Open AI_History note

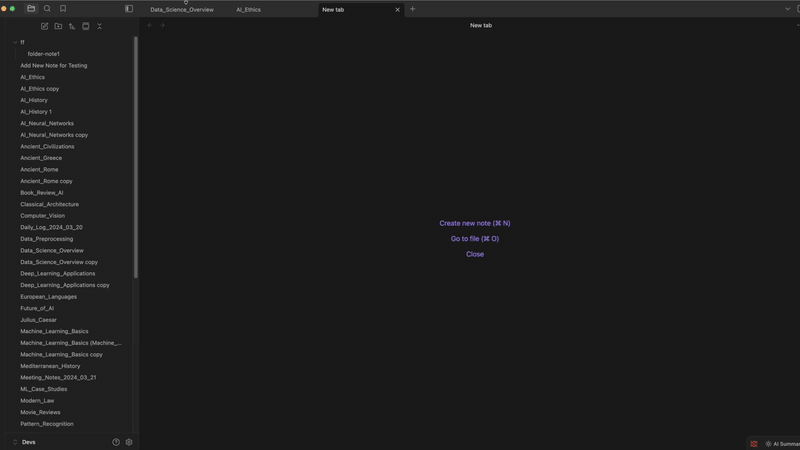click(34, 101)
